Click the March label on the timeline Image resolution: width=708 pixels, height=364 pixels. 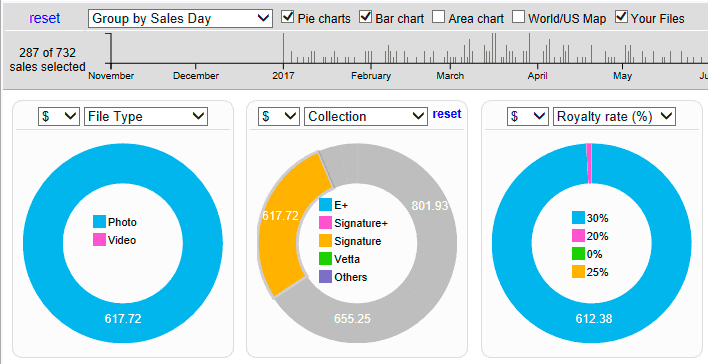click(x=450, y=76)
